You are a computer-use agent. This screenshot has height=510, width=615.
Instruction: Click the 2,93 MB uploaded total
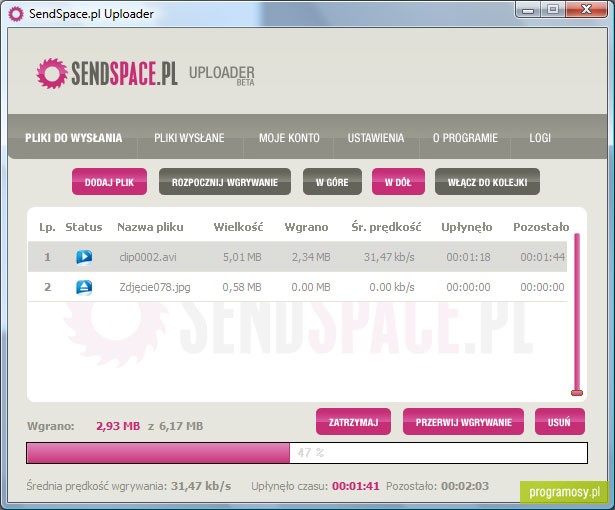pyautogui.click(x=118, y=426)
